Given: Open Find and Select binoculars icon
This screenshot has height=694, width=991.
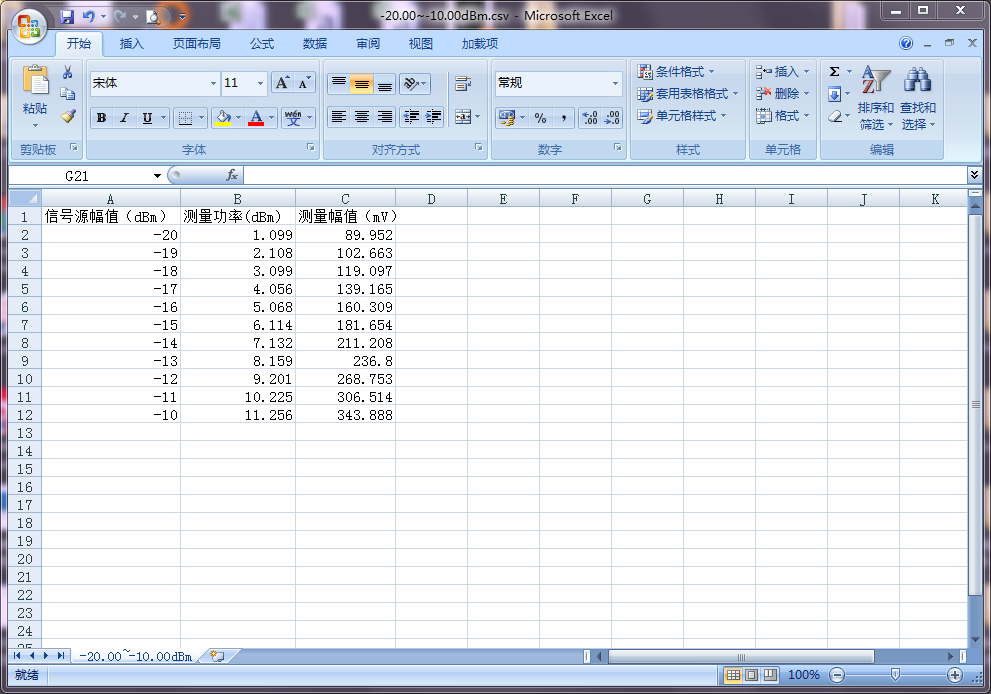Looking at the screenshot, I should point(917,80).
